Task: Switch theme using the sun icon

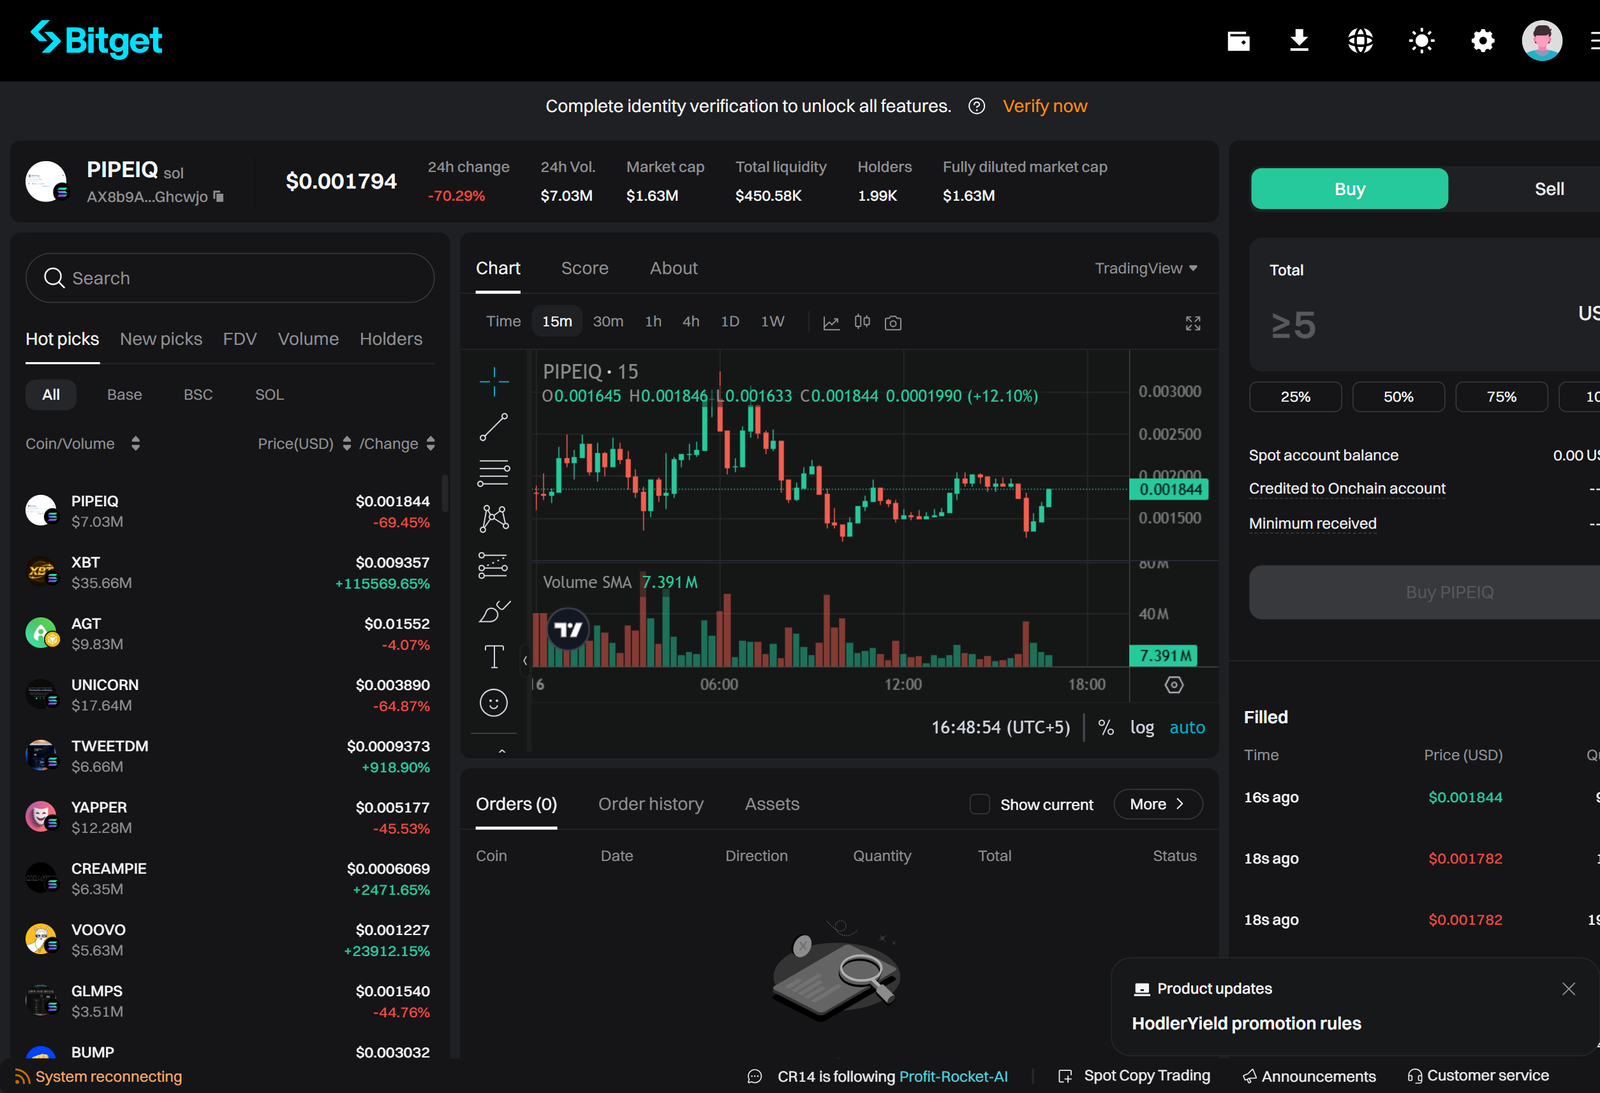Action: (1421, 40)
